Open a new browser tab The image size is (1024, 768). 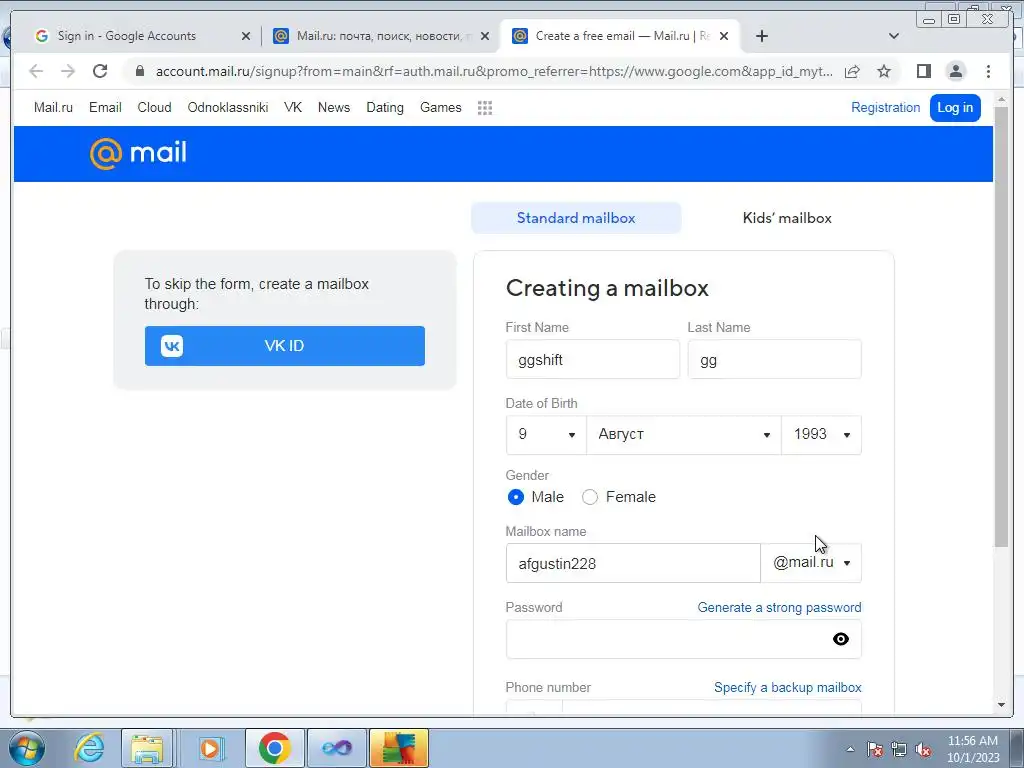tap(761, 36)
